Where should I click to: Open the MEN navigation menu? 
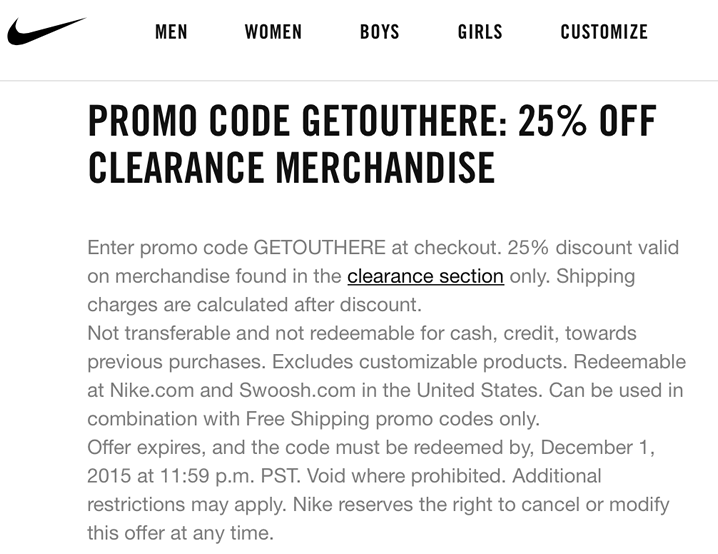(171, 32)
